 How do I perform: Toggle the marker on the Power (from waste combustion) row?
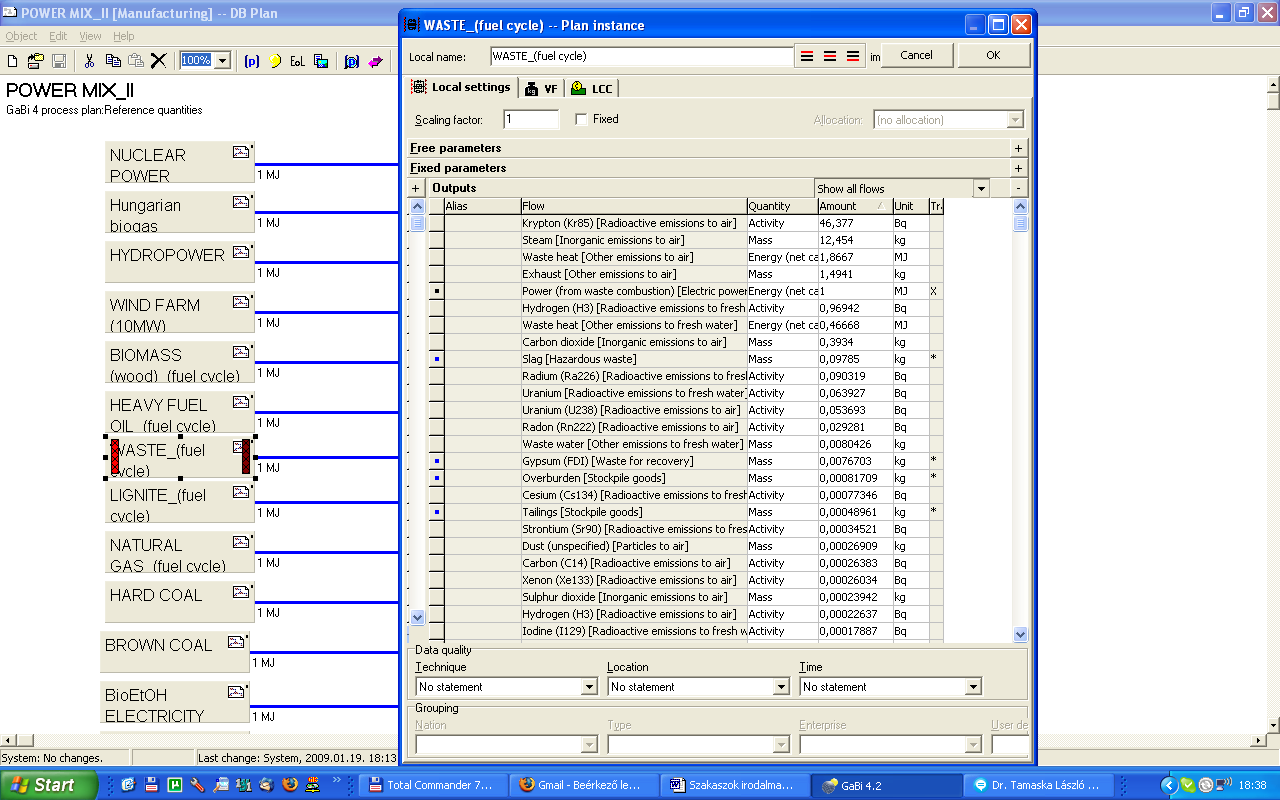[437, 291]
